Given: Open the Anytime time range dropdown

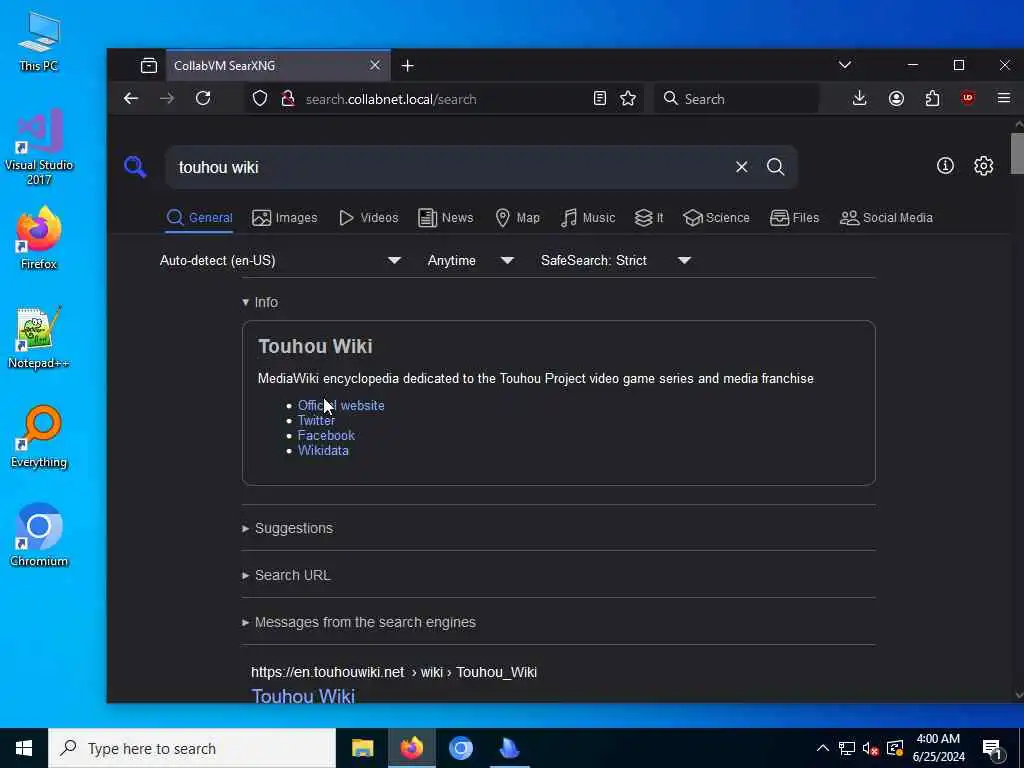Looking at the screenshot, I should click(470, 261).
